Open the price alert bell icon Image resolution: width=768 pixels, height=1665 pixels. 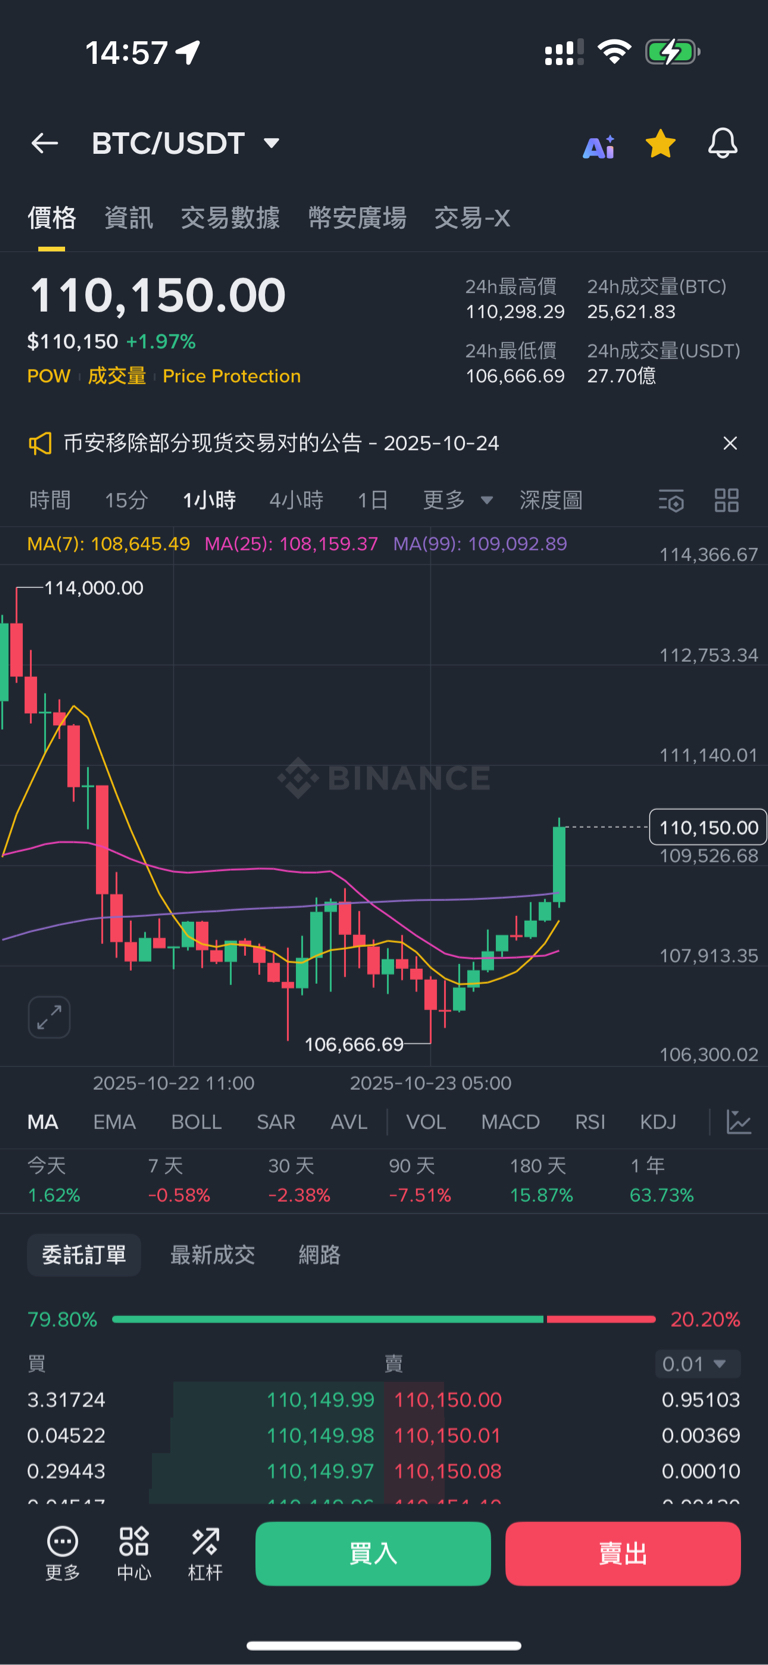pyautogui.click(x=722, y=144)
